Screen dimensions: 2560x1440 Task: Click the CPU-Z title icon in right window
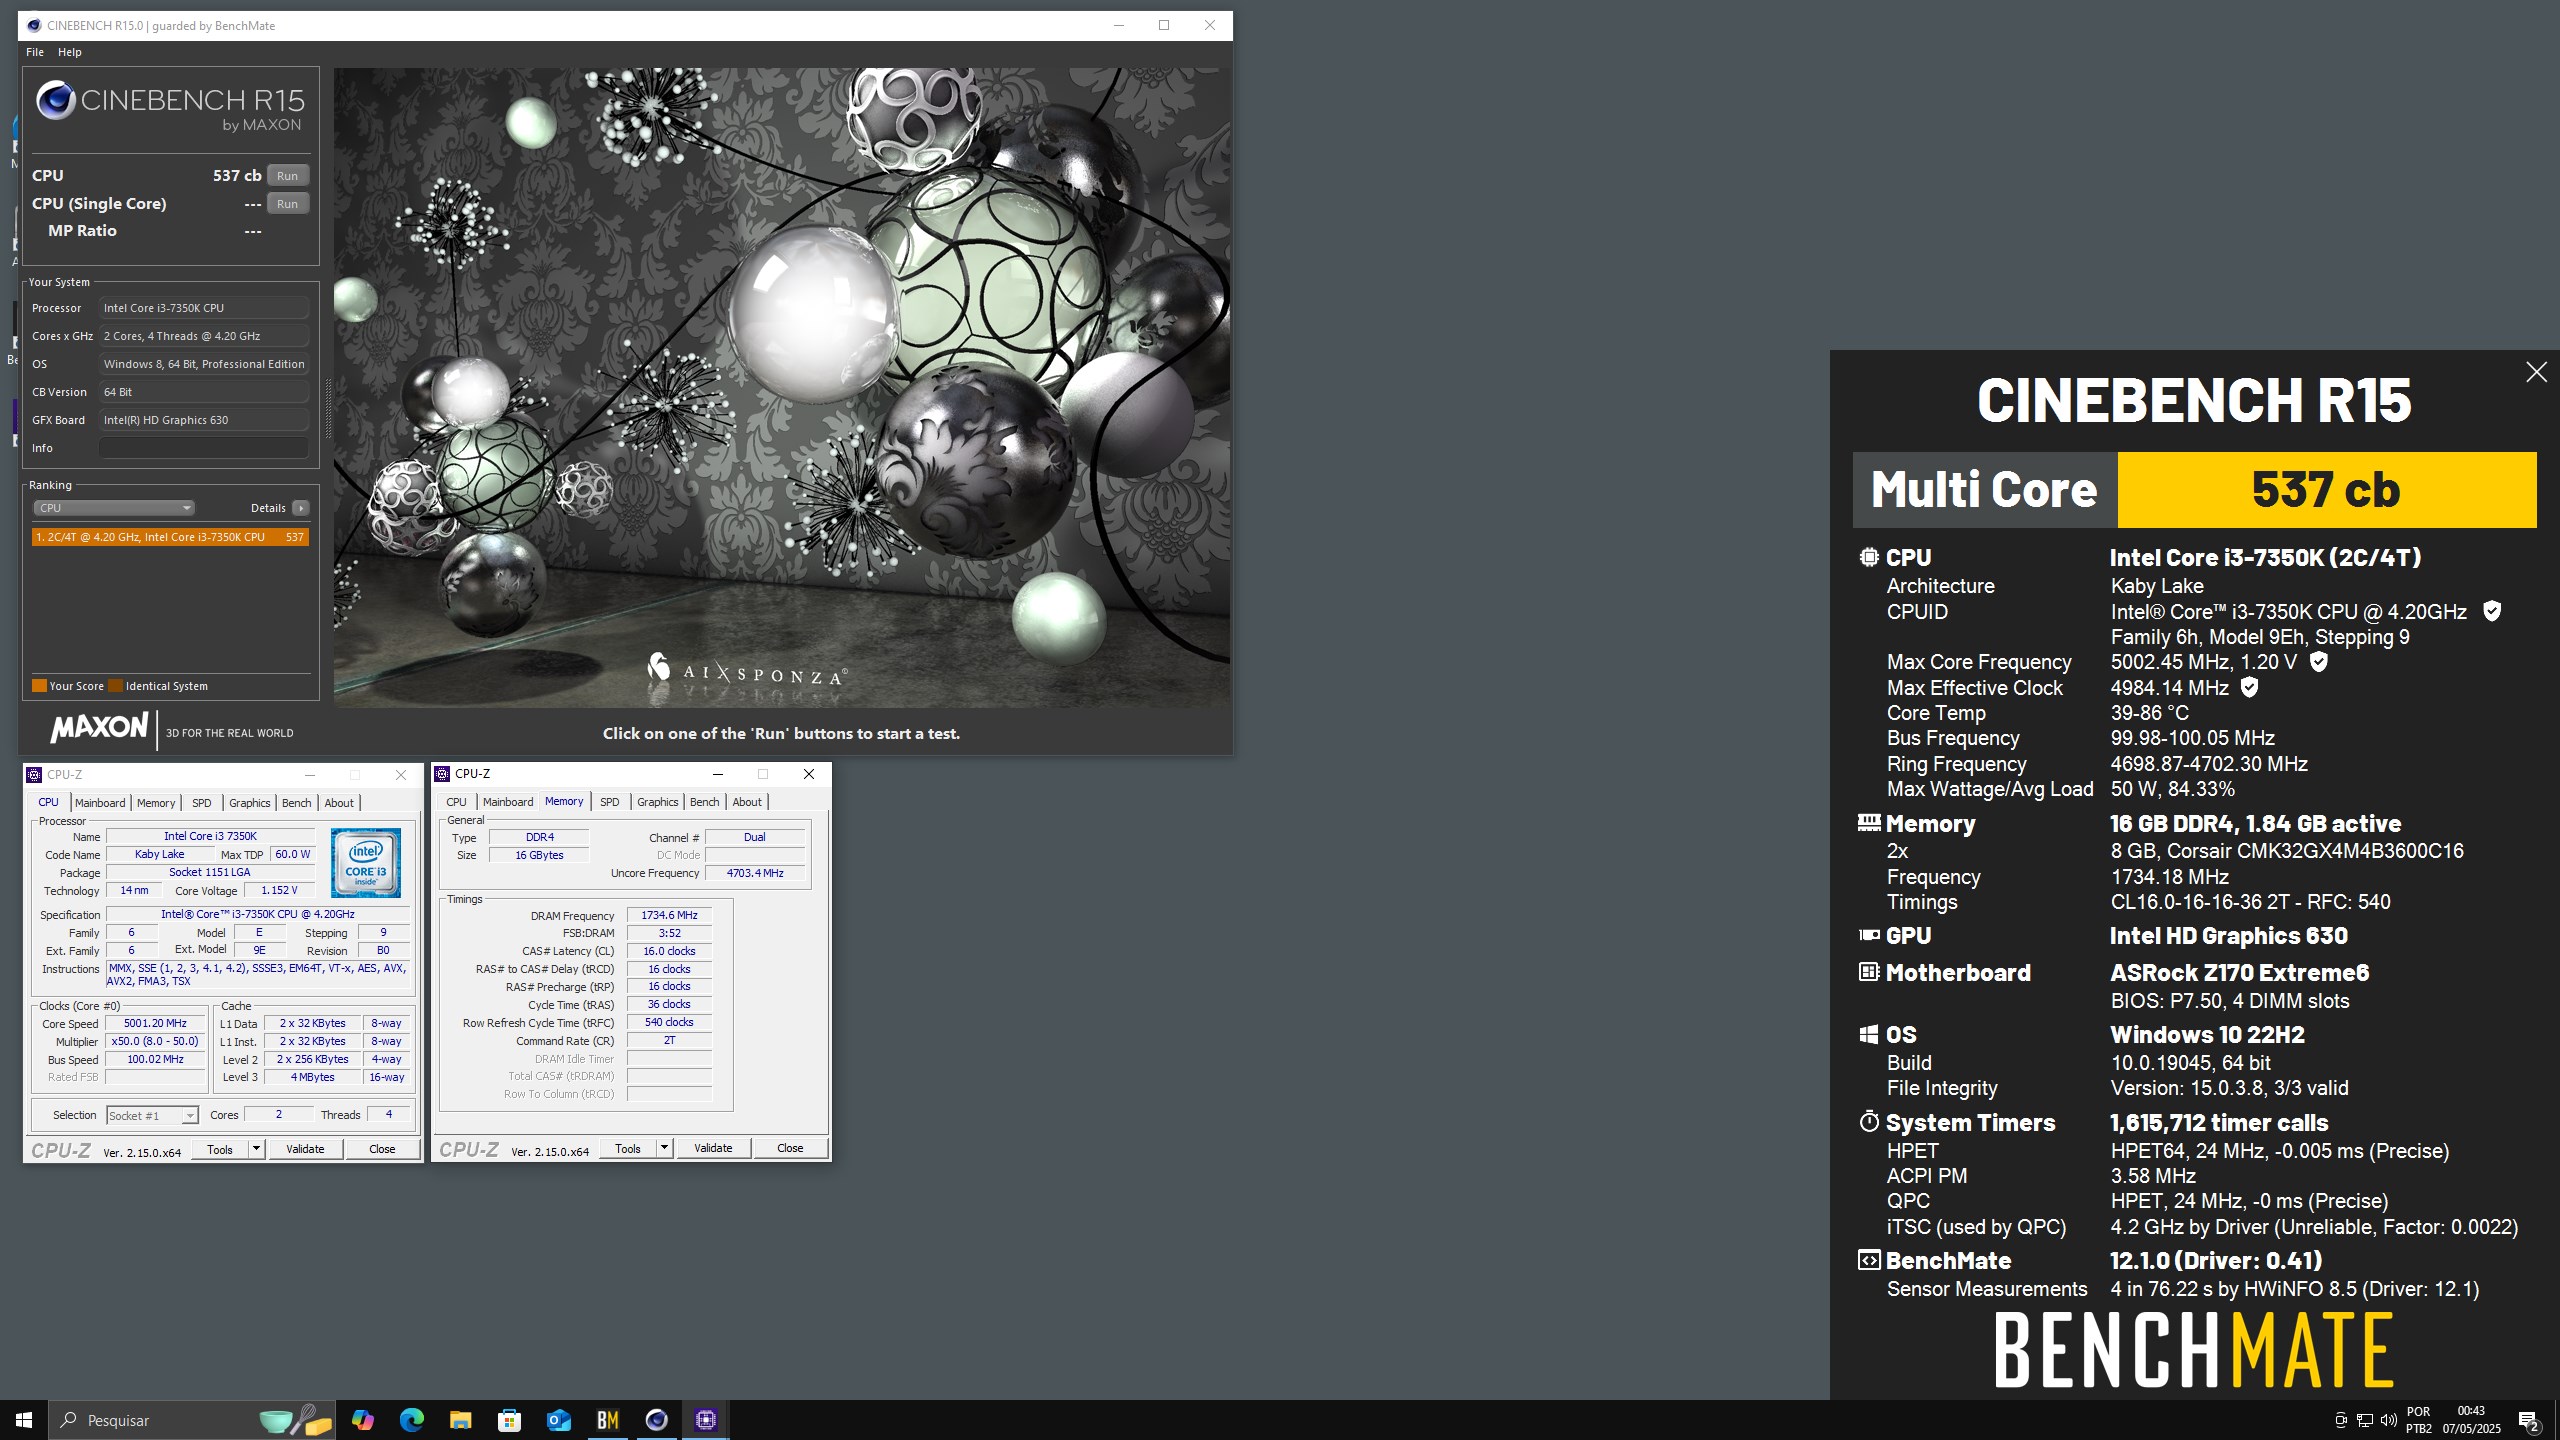click(442, 774)
